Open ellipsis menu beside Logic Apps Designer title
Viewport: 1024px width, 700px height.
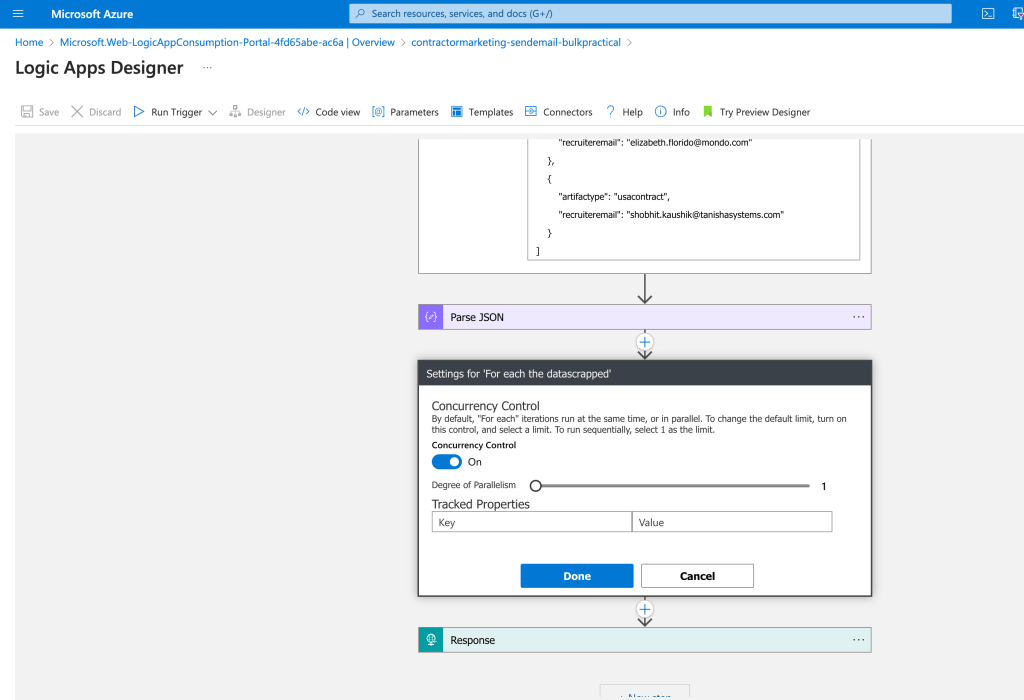pyautogui.click(x=207, y=68)
